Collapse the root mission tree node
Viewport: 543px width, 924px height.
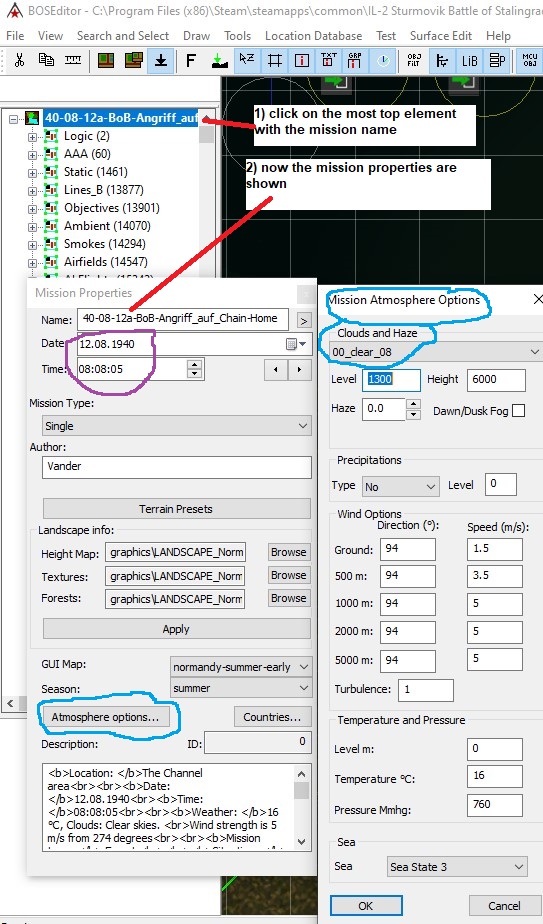(14, 119)
